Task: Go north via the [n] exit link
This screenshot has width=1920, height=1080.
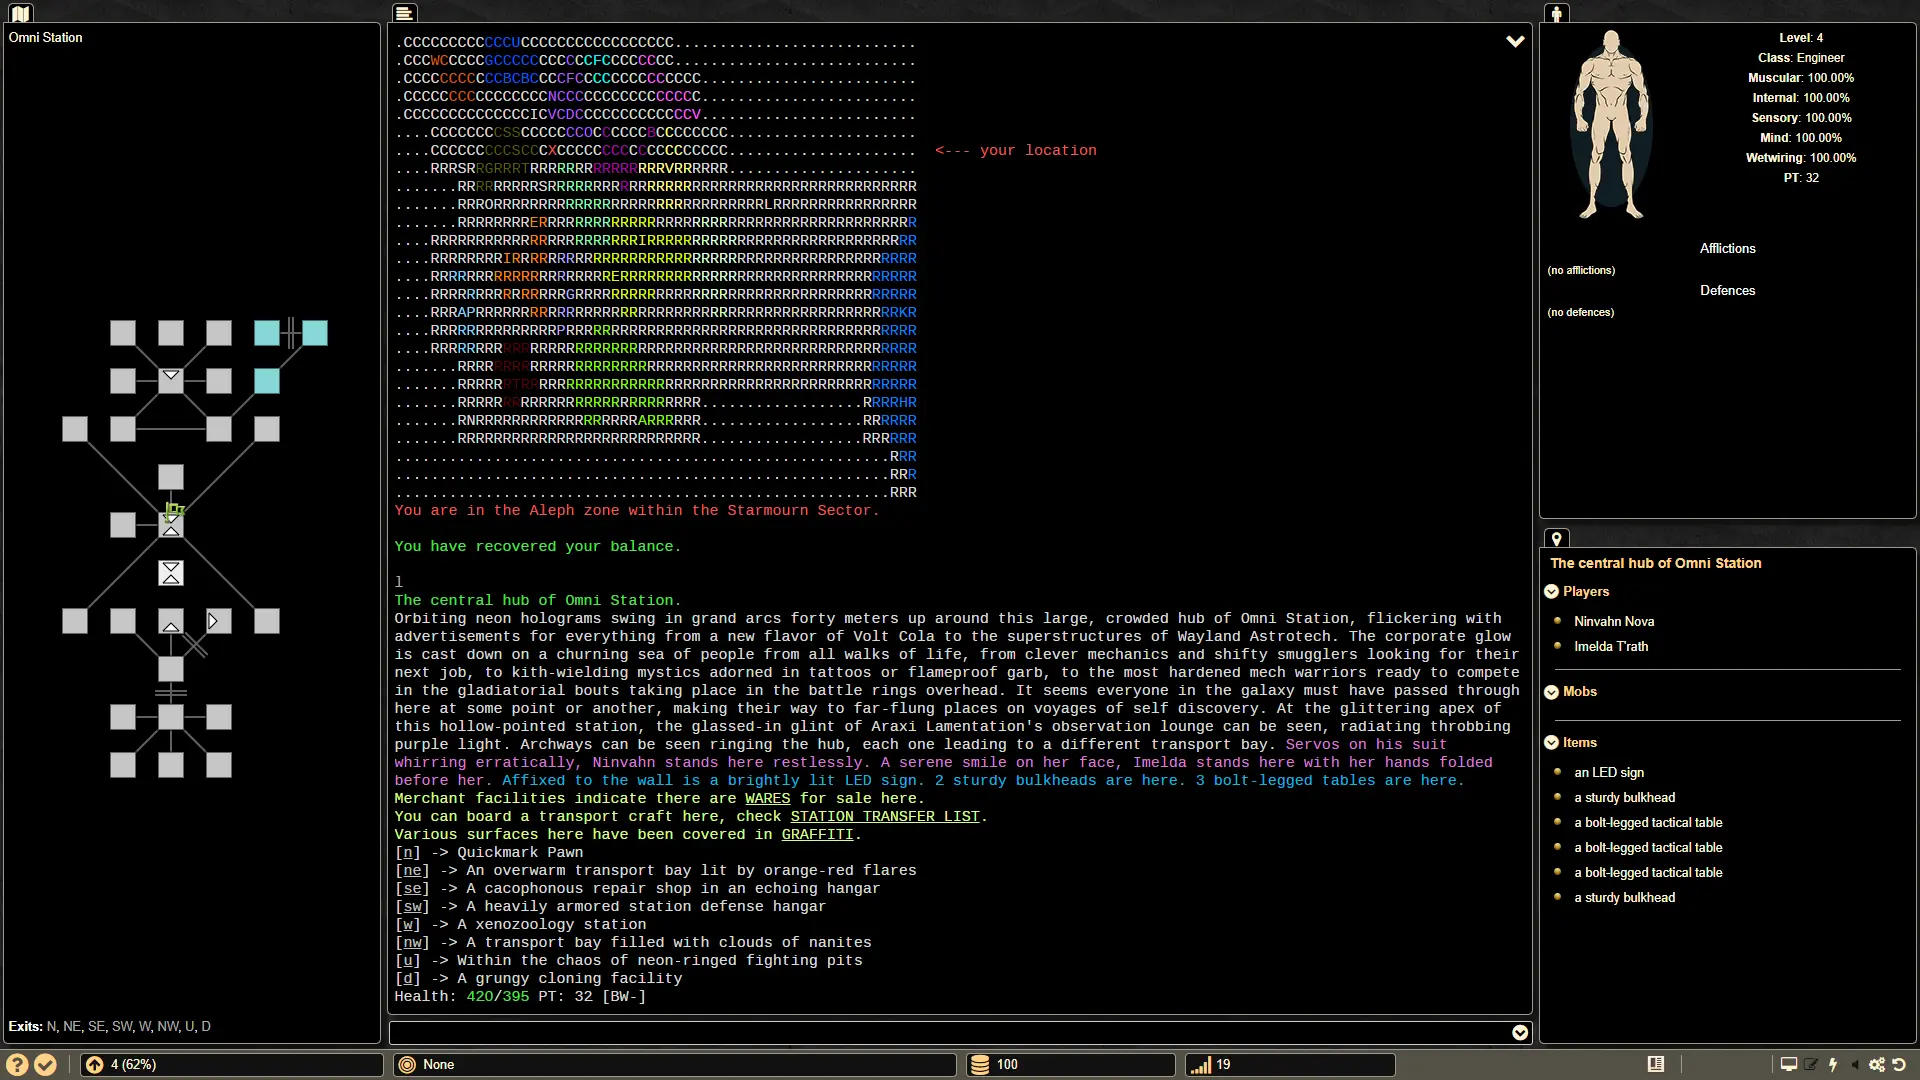Action: [x=408, y=853]
